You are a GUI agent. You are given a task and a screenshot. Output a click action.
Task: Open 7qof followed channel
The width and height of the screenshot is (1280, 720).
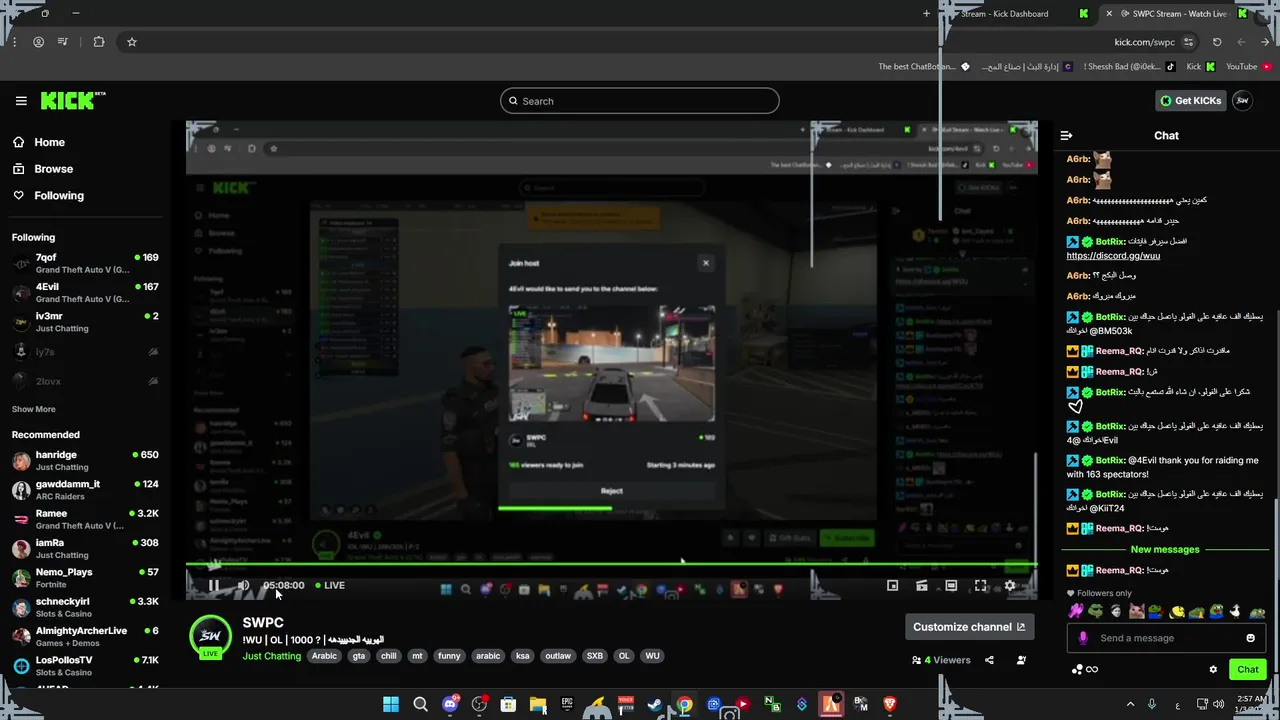point(85,264)
